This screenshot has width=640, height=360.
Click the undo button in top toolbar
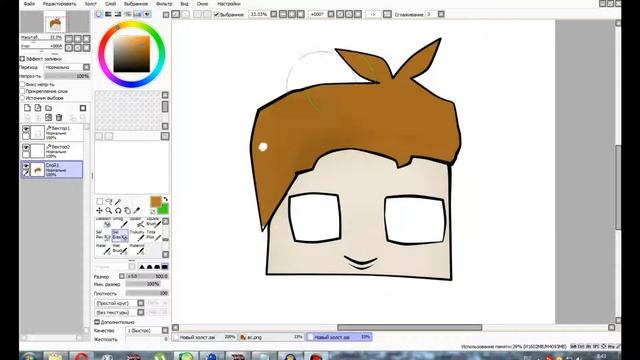(x=176, y=14)
